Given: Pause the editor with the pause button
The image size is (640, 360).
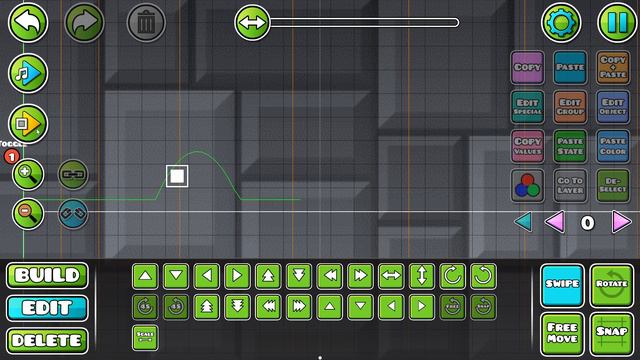Looking at the screenshot, I should (x=617, y=22).
